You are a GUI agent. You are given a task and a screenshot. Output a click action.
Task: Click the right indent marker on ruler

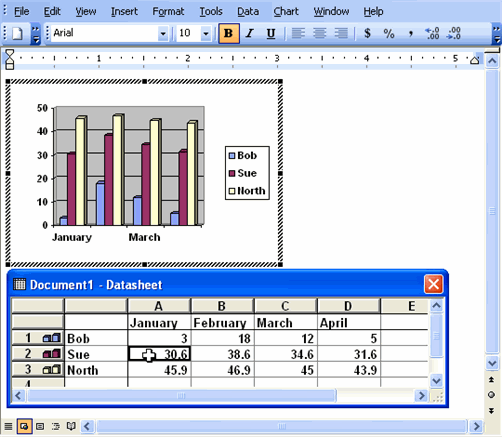click(475, 60)
